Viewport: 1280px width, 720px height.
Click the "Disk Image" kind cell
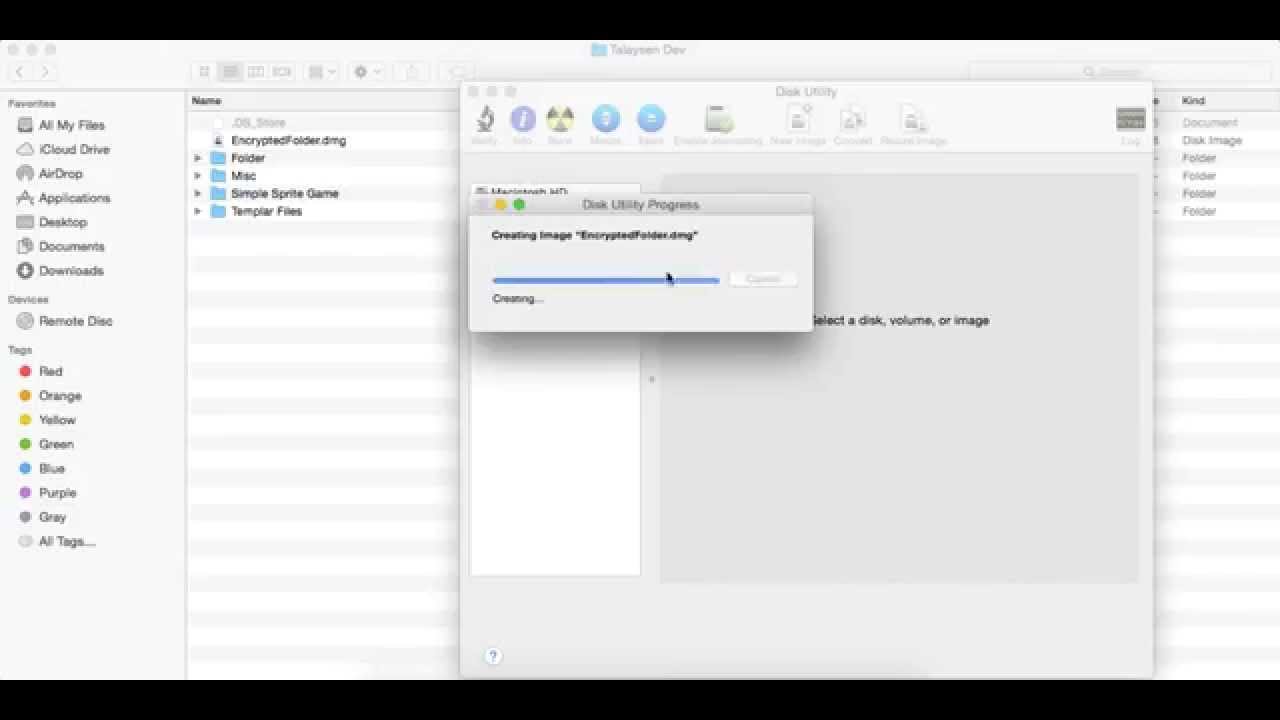(x=1211, y=141)
